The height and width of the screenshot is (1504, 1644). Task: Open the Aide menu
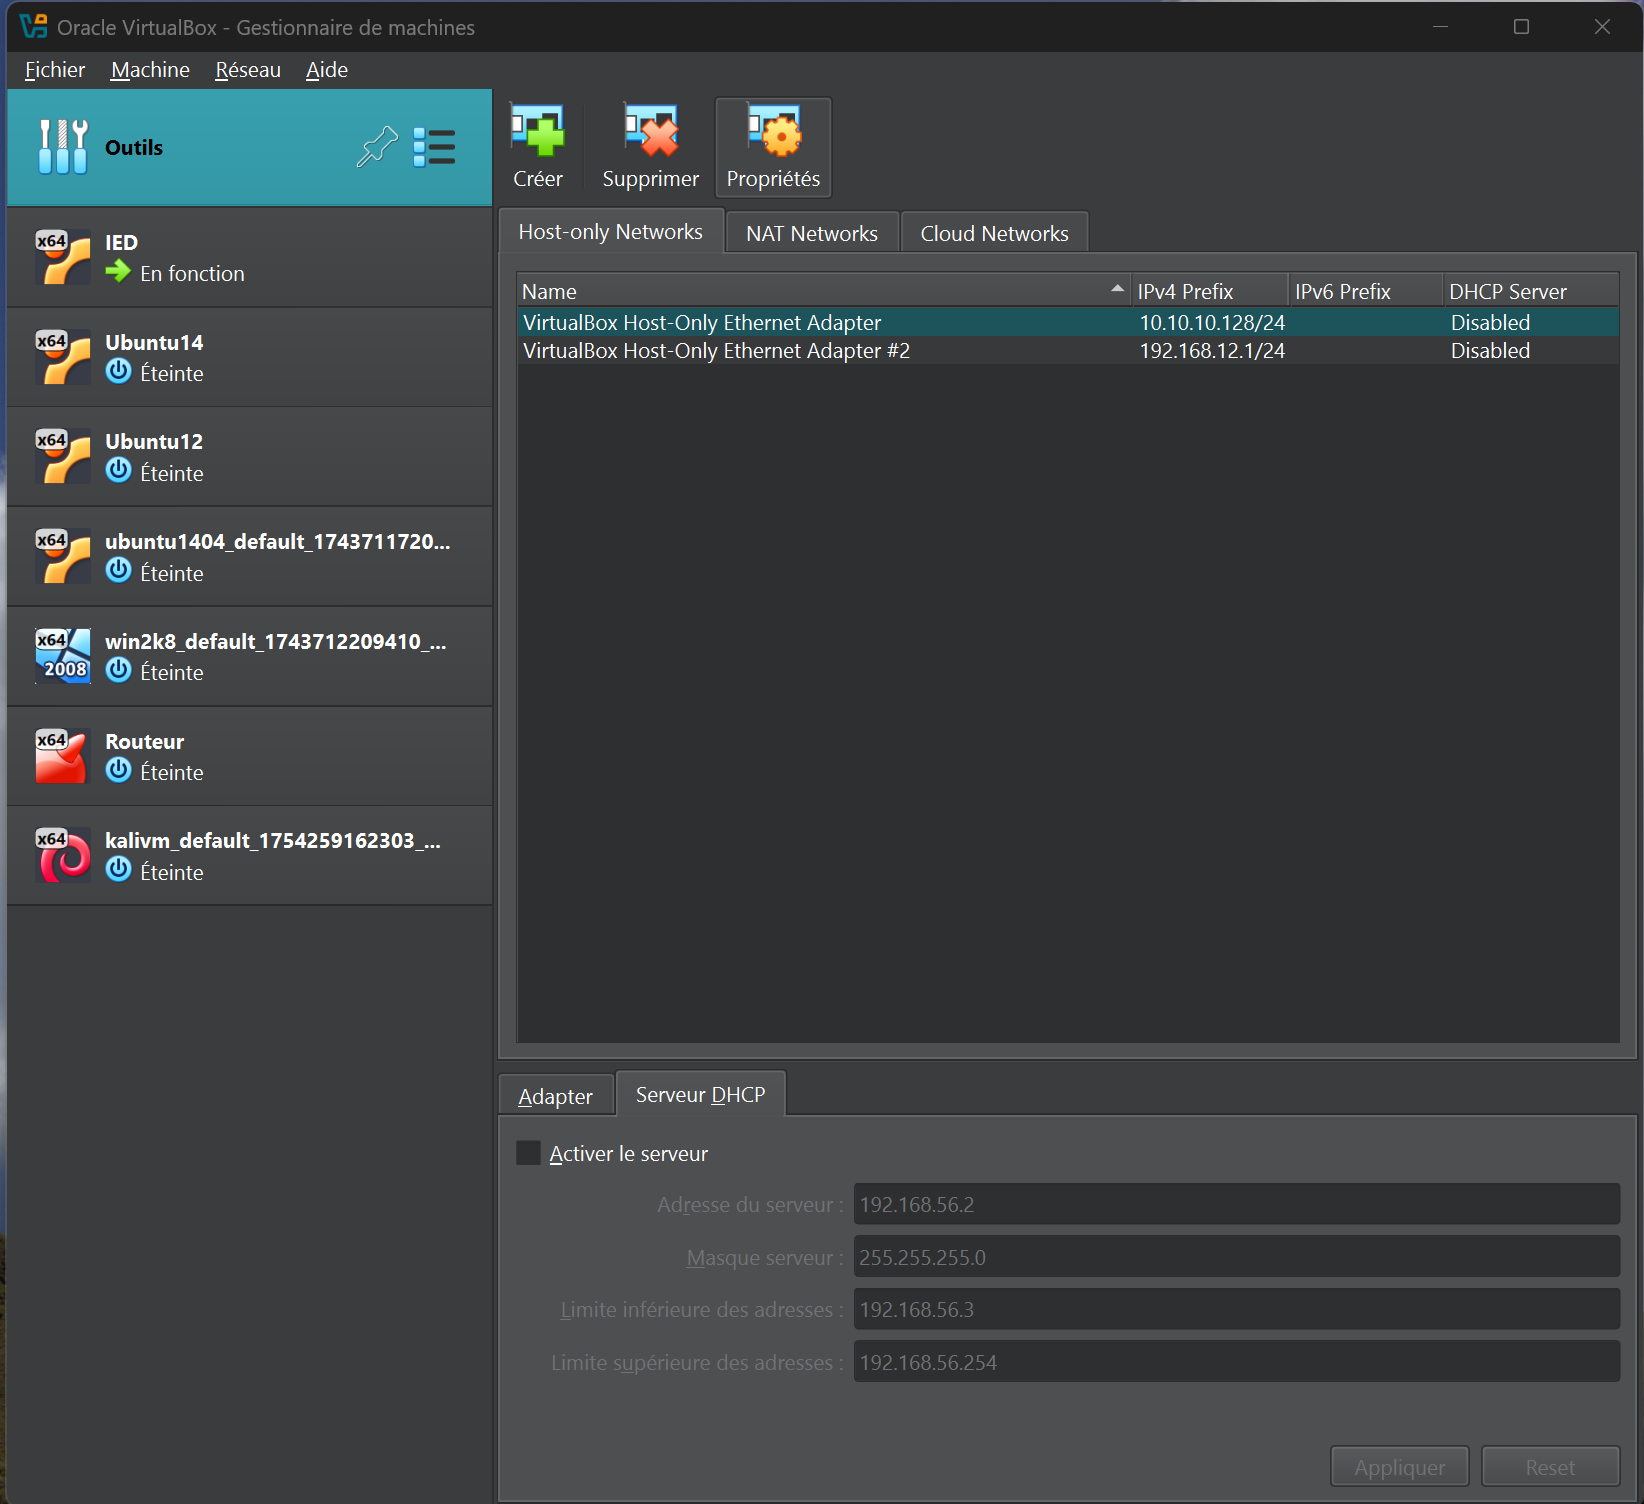point(326,70)
